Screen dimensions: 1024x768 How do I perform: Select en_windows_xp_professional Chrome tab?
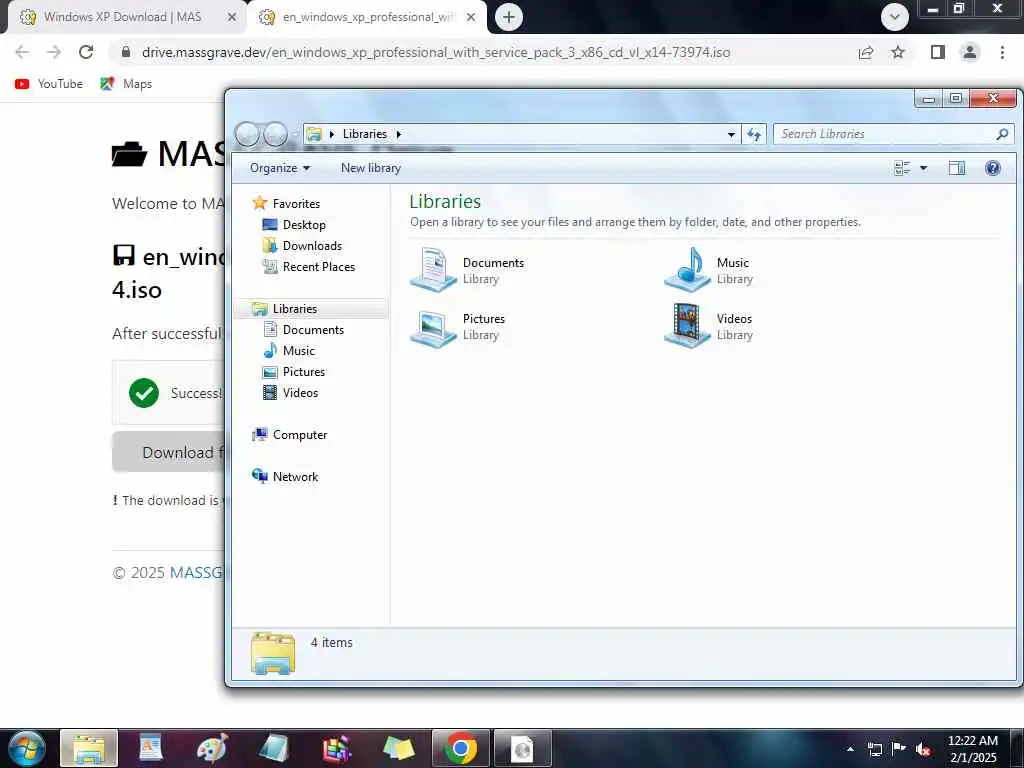(368, 17)
